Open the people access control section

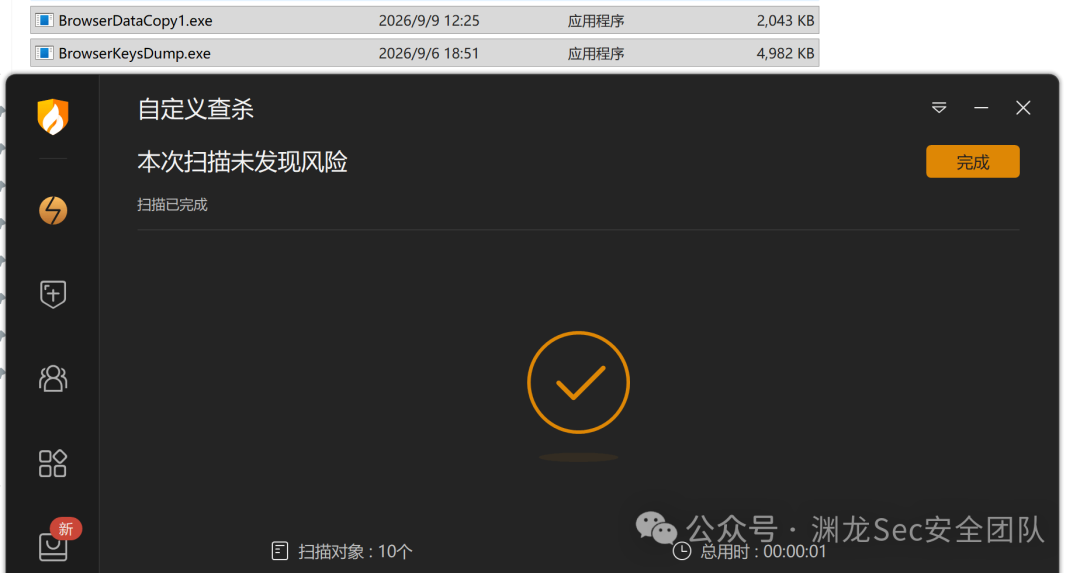(53, 378)
